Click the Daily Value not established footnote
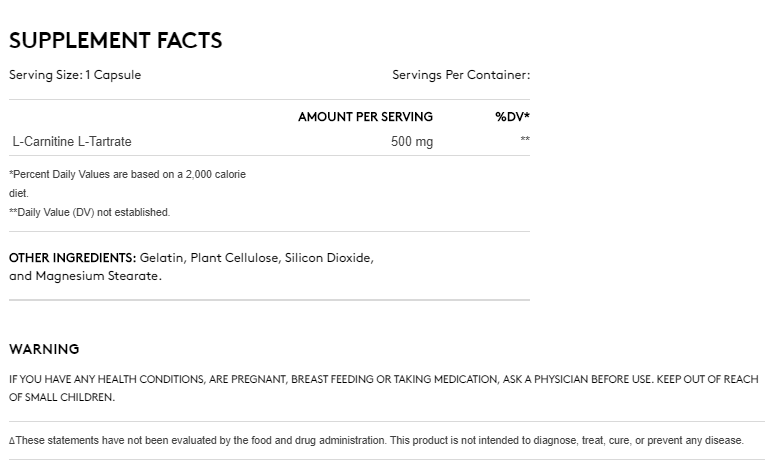The width and height of the screenshot is (778, 476). point(89,212)
